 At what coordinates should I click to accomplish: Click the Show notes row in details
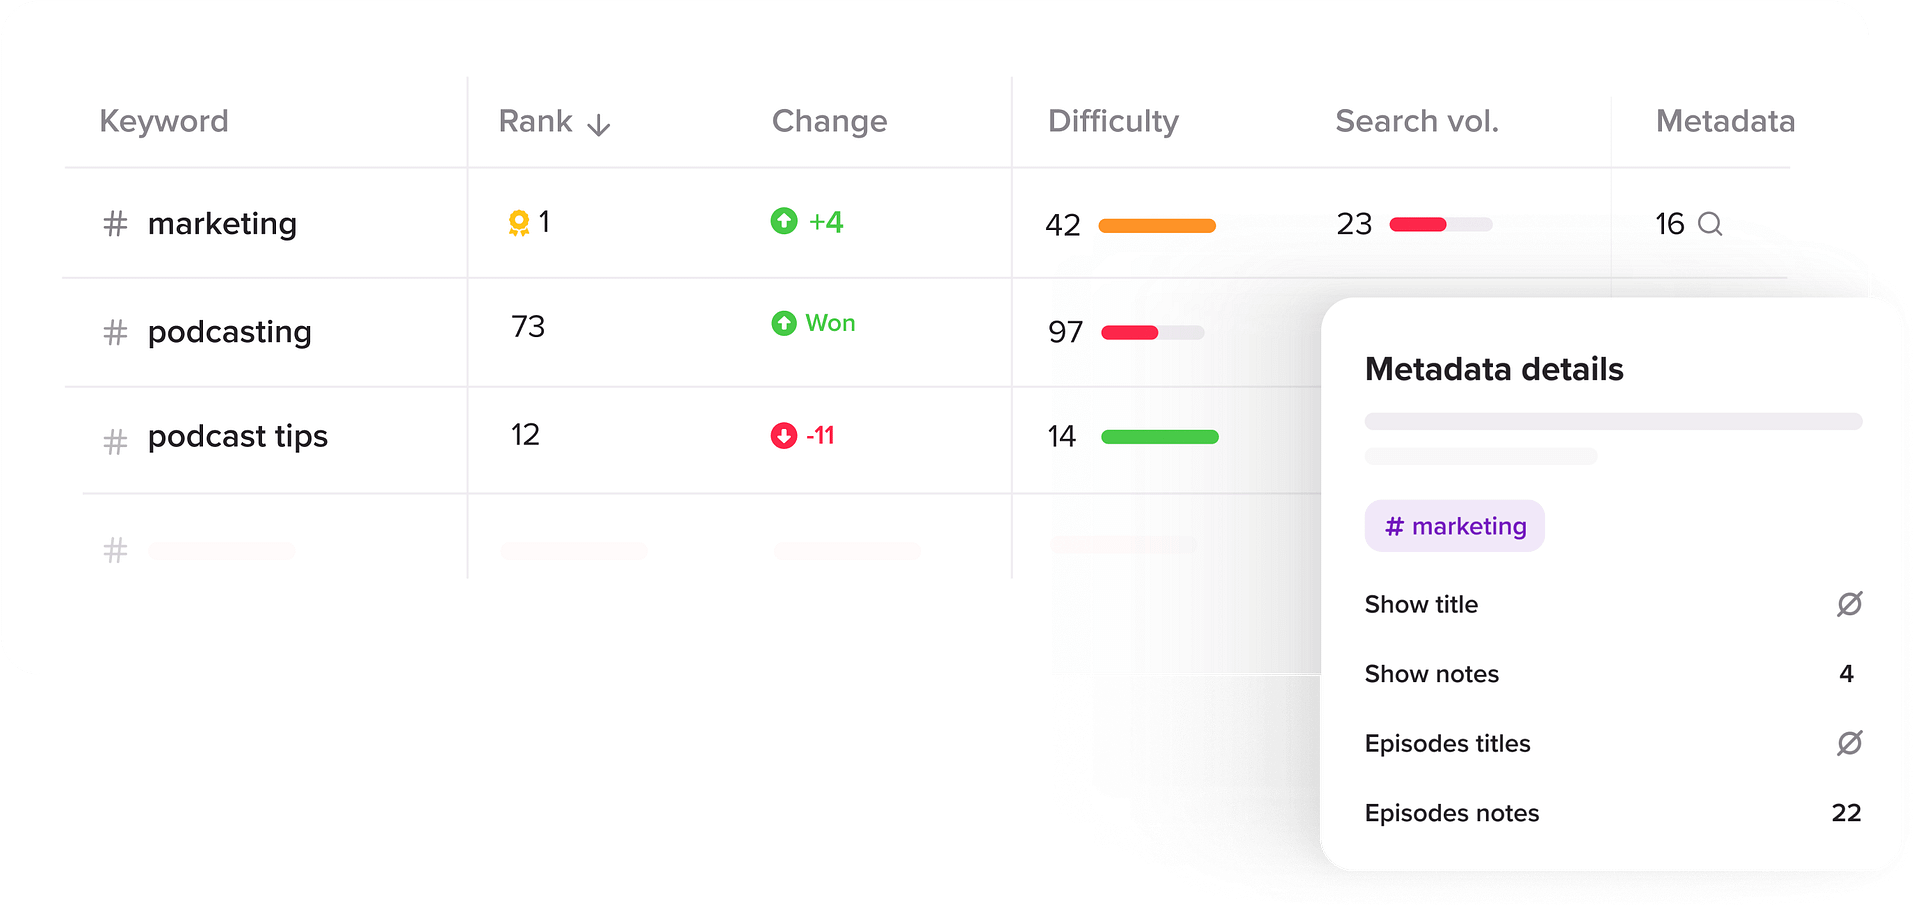pos(1432,674)
